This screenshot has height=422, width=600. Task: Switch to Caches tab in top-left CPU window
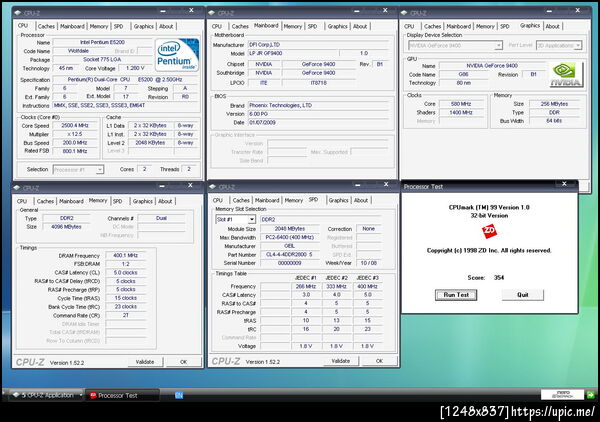coord(46,26)
